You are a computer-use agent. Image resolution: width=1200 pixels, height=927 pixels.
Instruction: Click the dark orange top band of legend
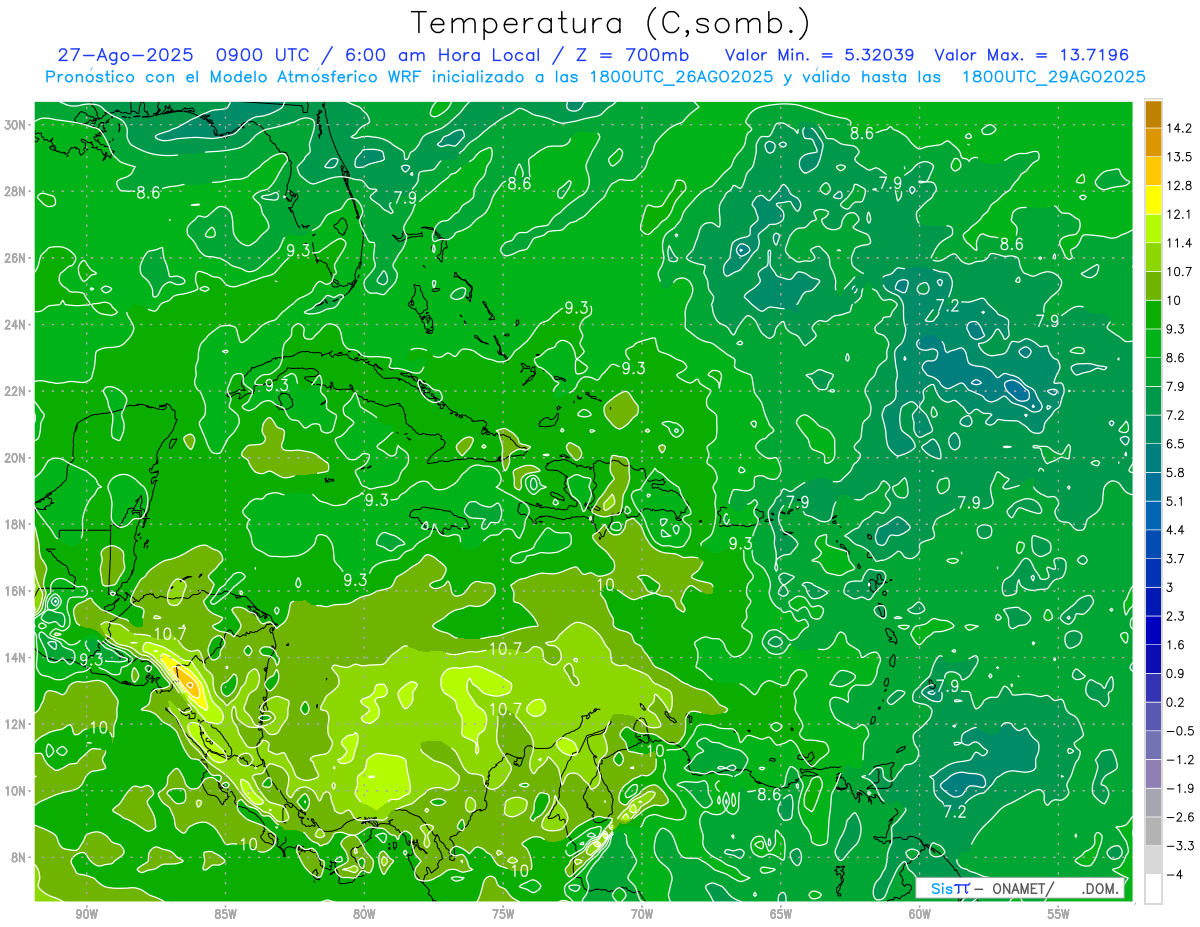pyautogui.click(x=1153, y=113)
